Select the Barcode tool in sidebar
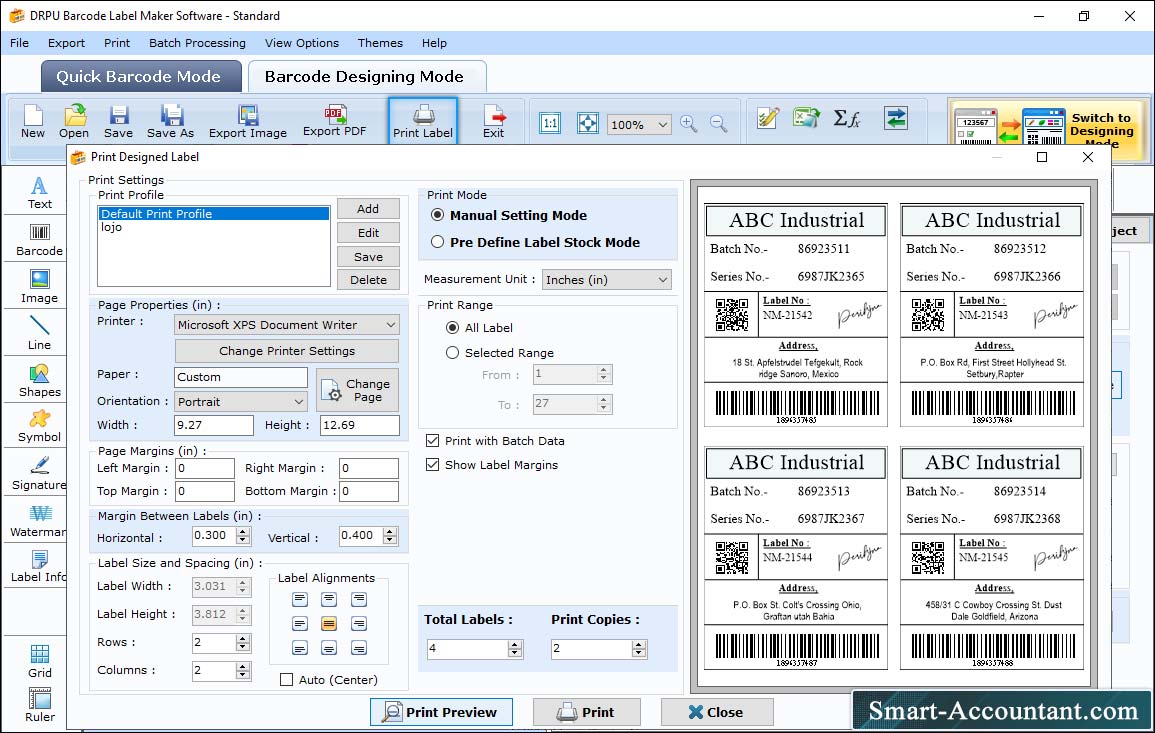This screenshot has width=1155, height=733. pos(39,240)
